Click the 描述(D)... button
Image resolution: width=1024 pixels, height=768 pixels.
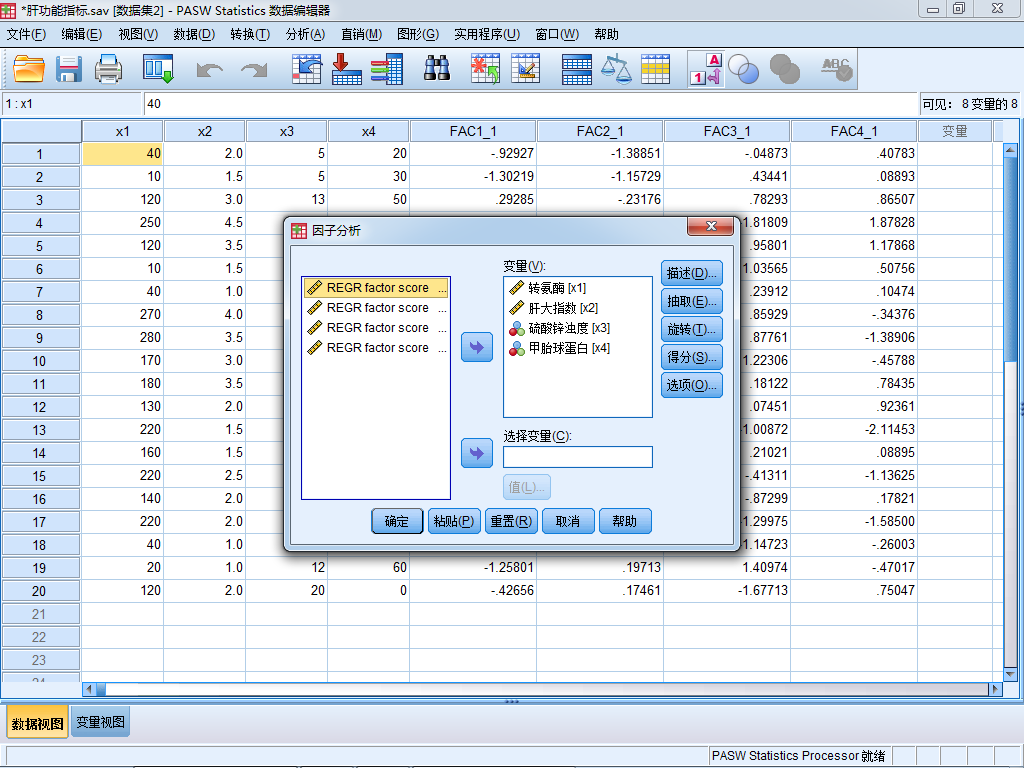(692, 273)
